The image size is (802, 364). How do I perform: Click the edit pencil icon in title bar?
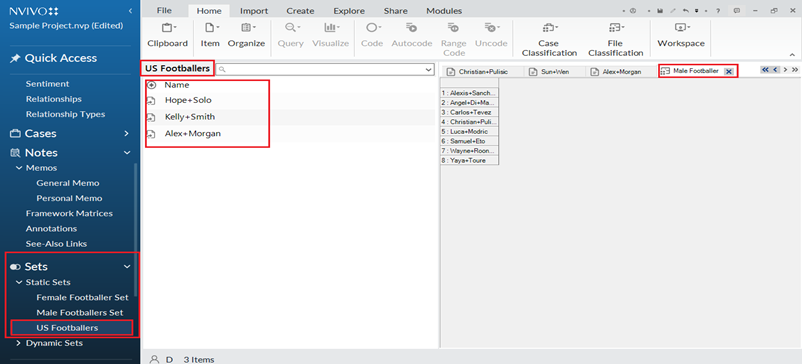click(x=673, y=11)
